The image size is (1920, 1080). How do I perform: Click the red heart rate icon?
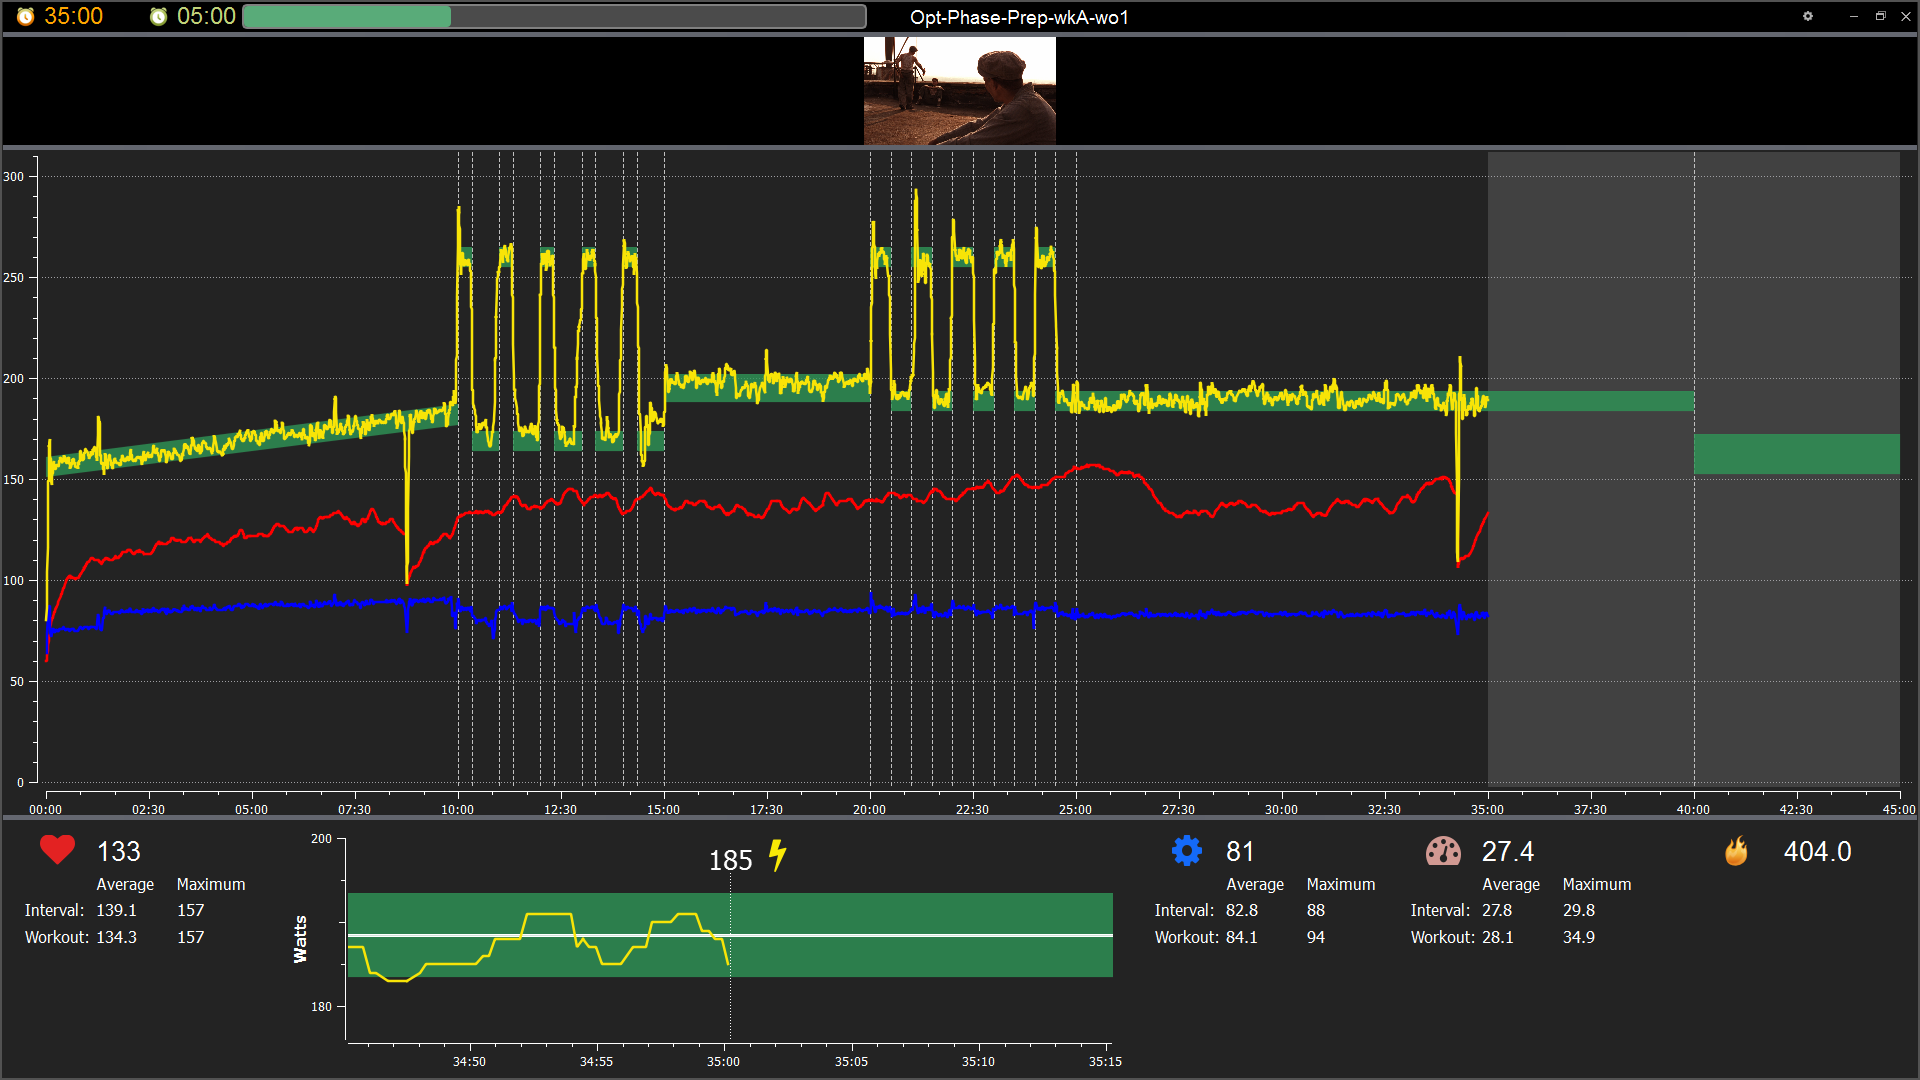pyautogui.click(x=57, y=850)
